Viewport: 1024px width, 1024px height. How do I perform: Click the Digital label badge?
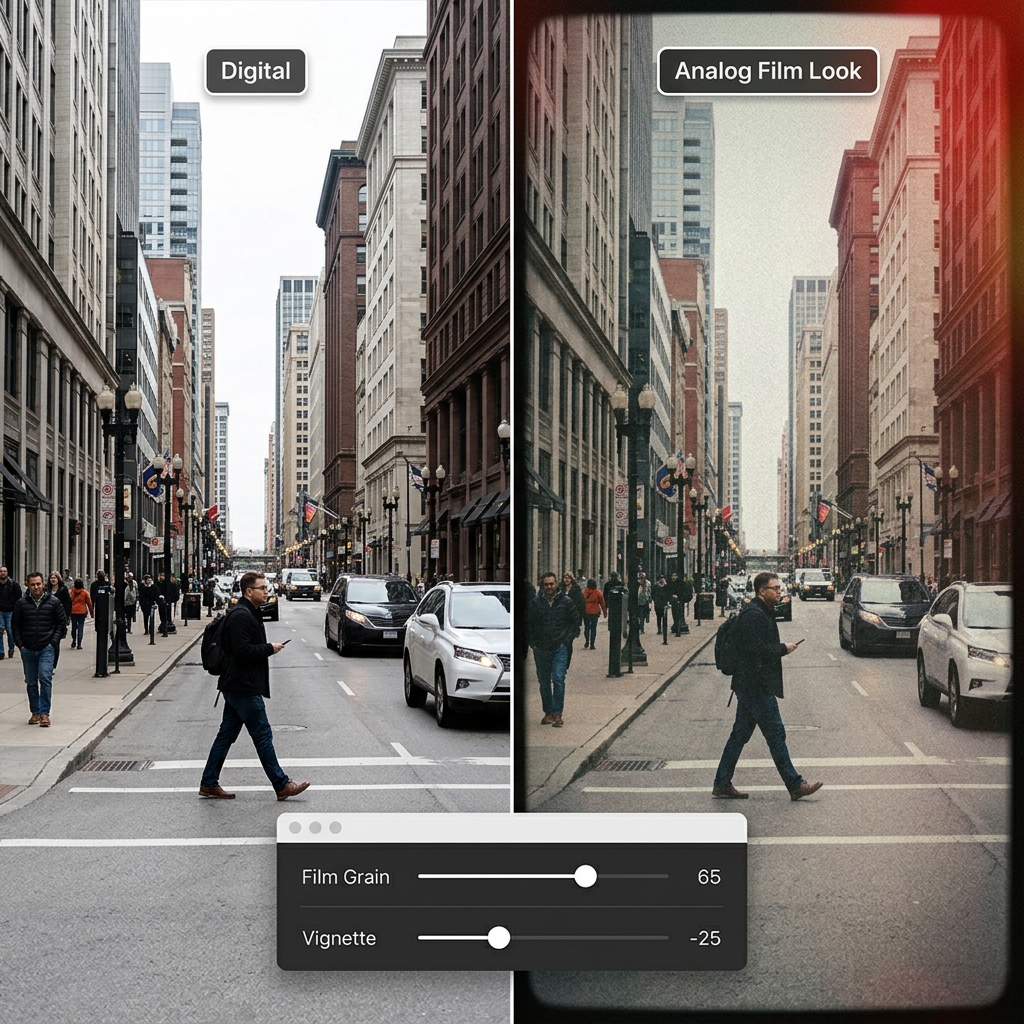[255, 72]
